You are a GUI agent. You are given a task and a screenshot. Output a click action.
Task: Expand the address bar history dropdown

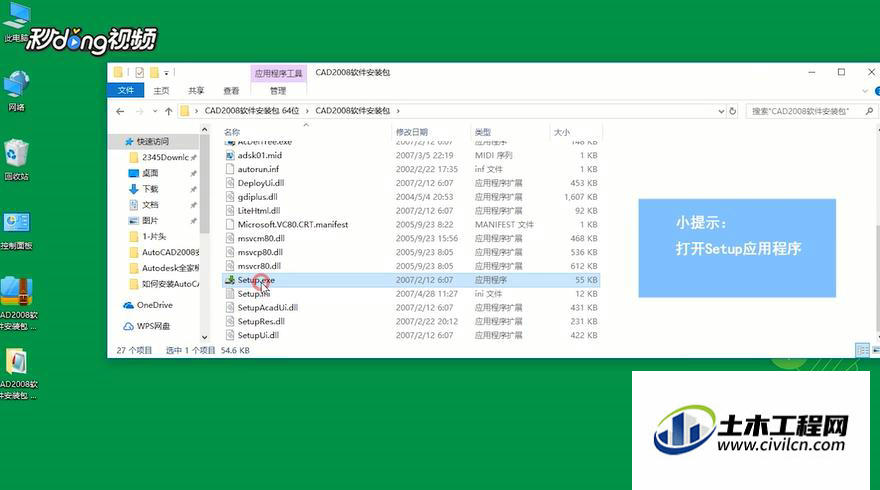pos(721,111)
